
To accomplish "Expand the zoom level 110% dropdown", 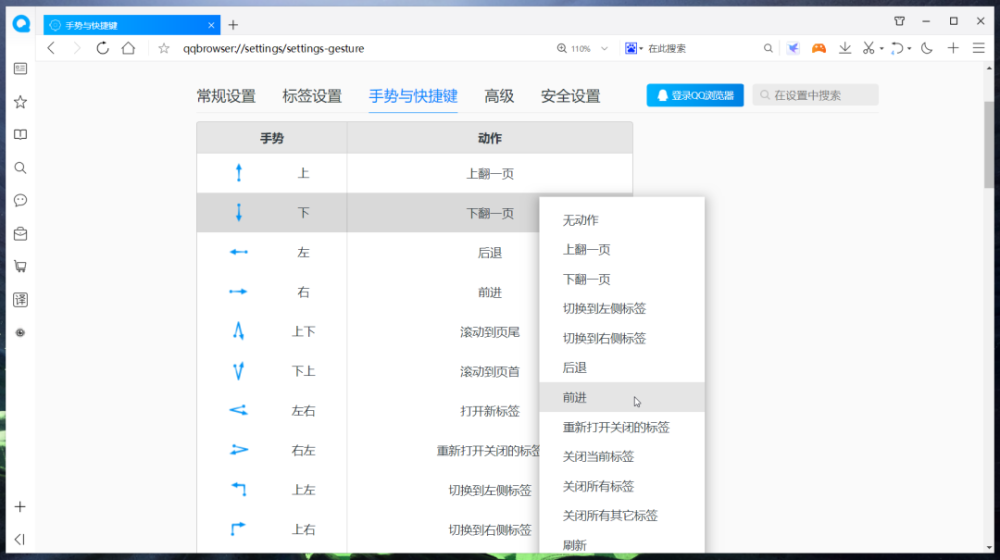I will (x=604, y=48).
